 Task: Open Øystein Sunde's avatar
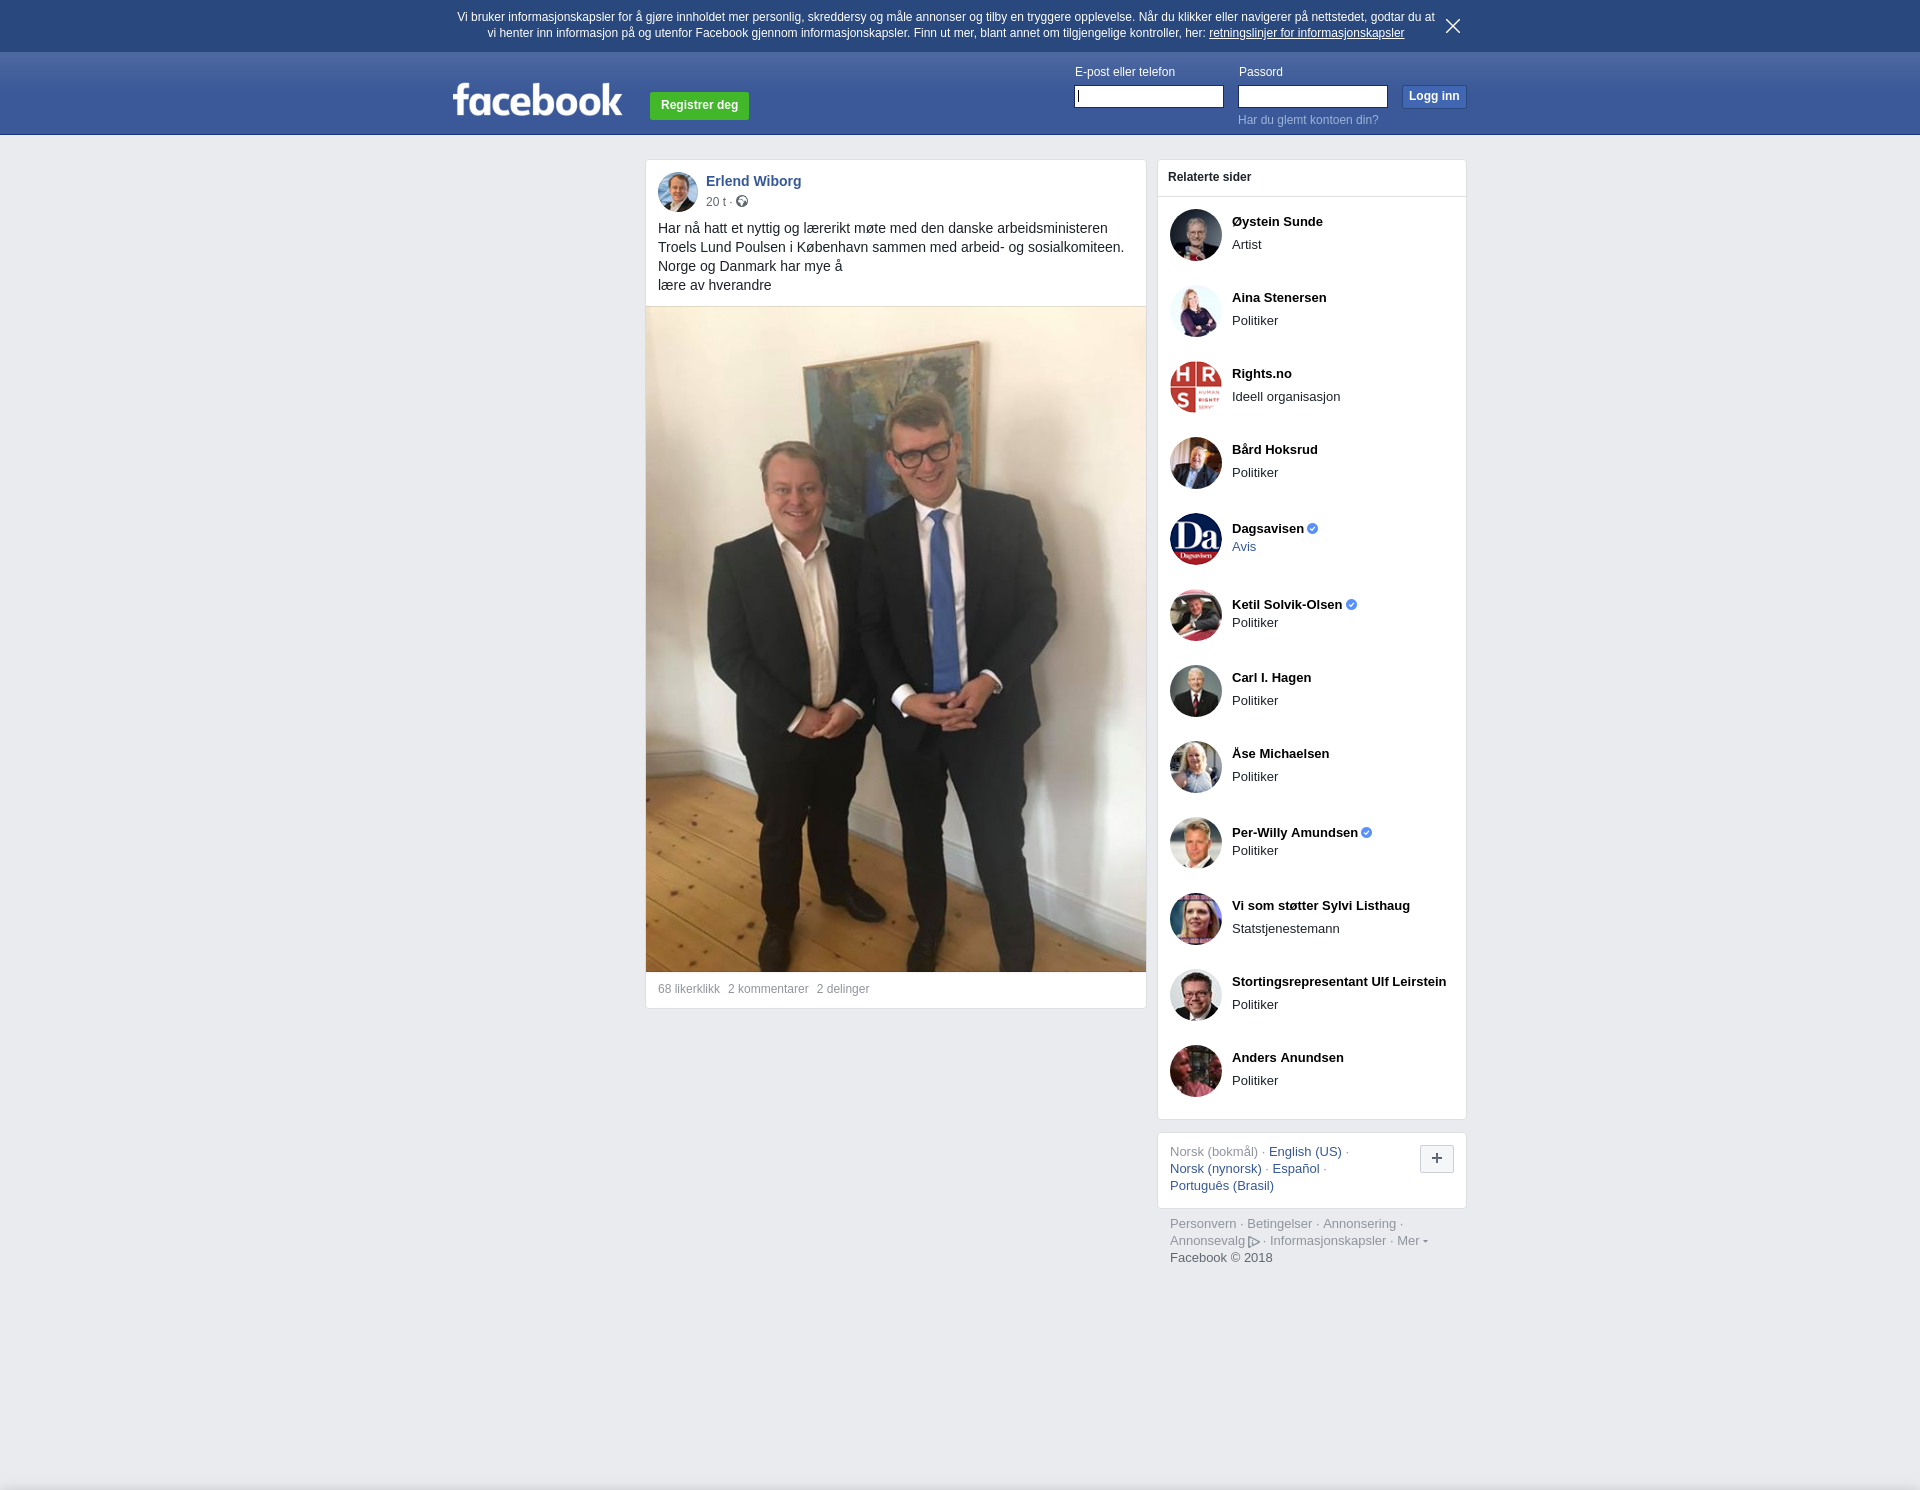click(x=1196, y=235)
